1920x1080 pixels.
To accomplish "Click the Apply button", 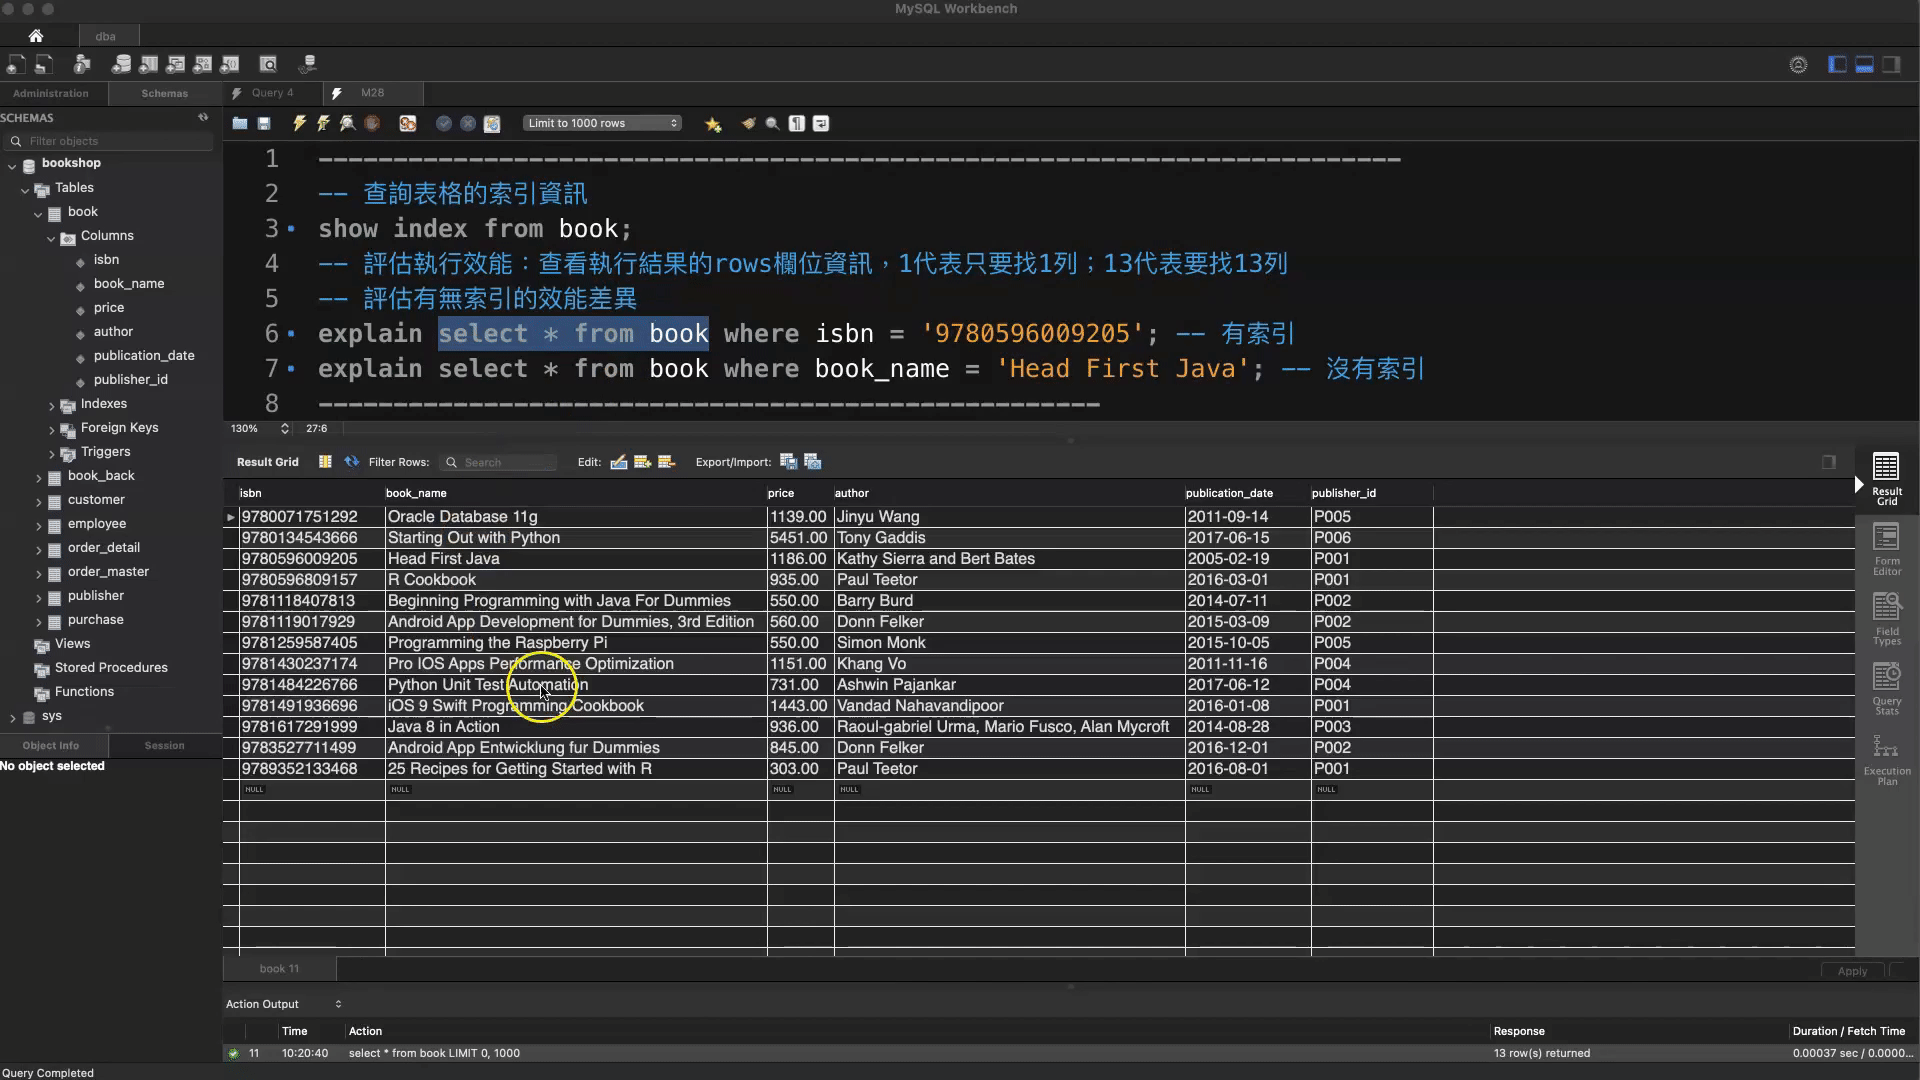I will [1851, 971].
